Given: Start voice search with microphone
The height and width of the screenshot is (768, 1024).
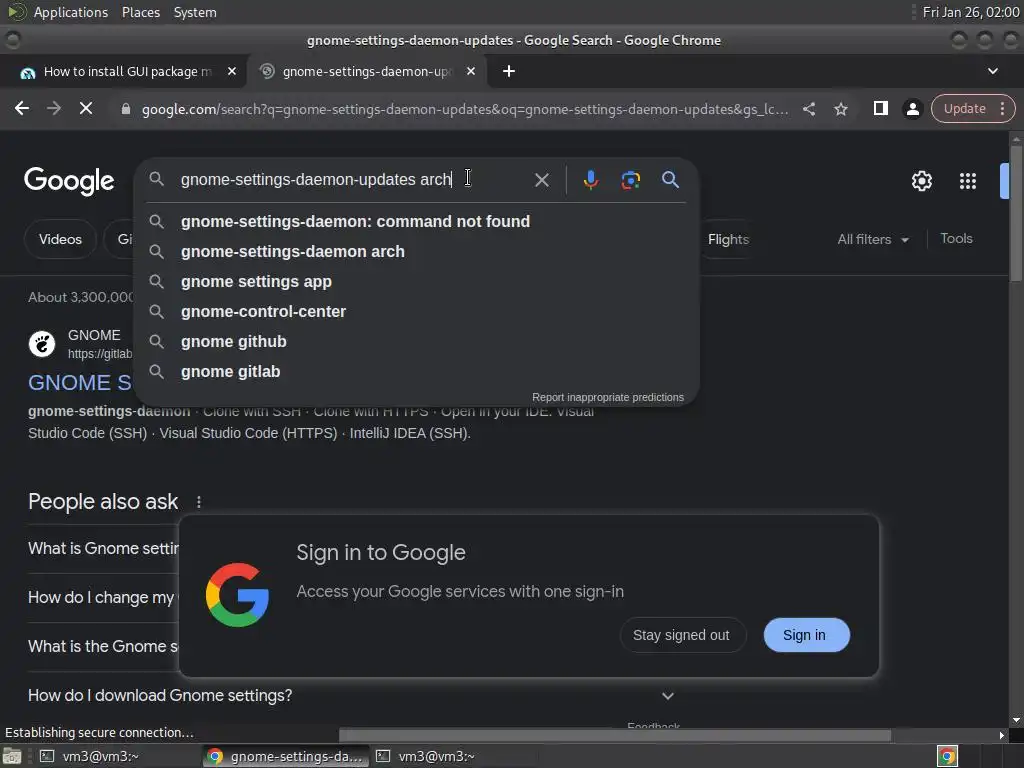Looking at the screenshot, I should pyautogui.click(x=590, y=180).
